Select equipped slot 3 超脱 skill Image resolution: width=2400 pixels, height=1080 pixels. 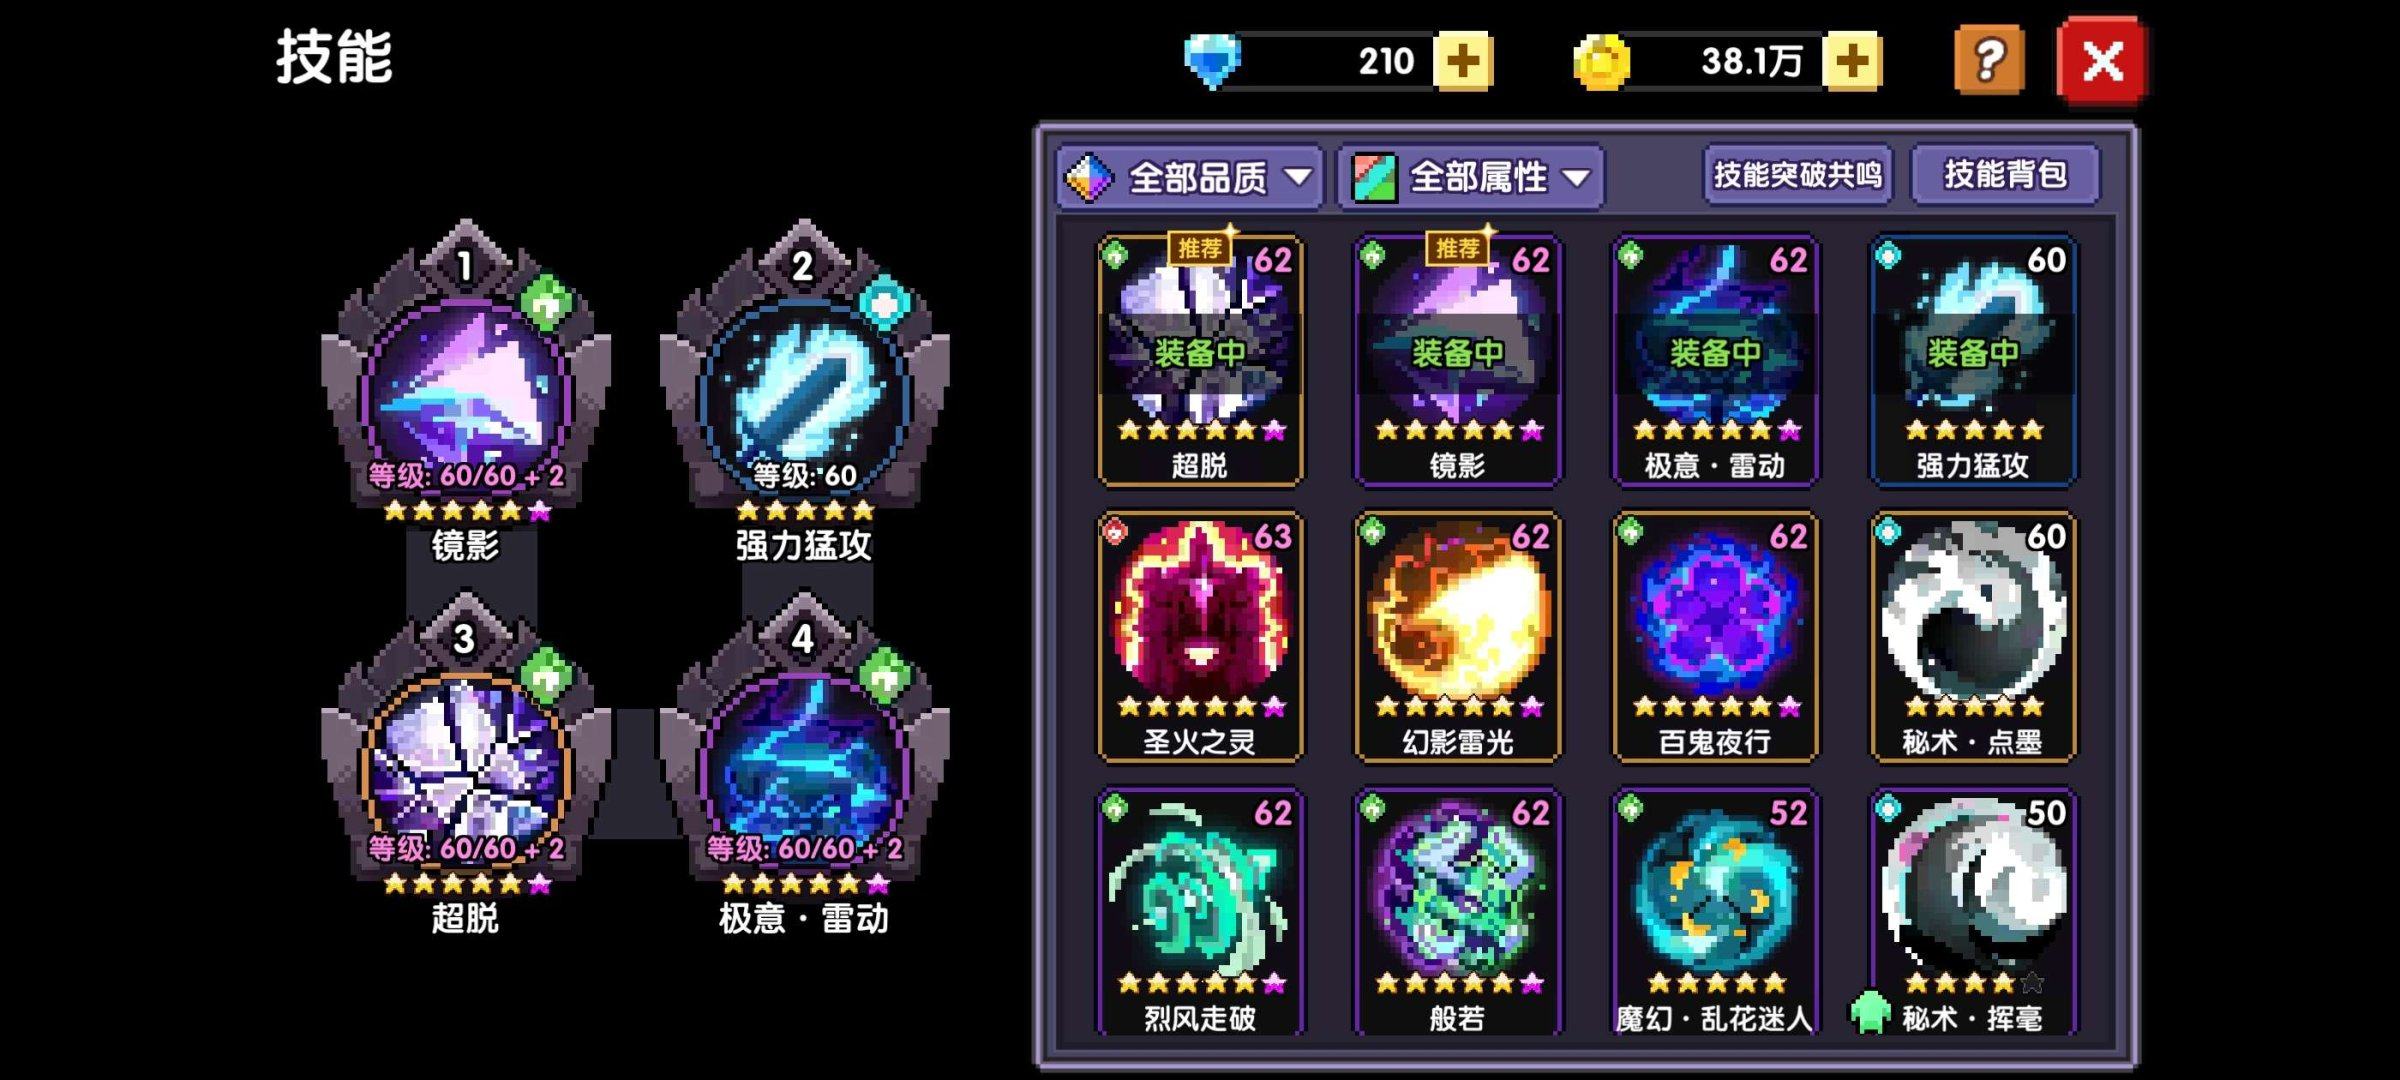[x=466, y=765]
